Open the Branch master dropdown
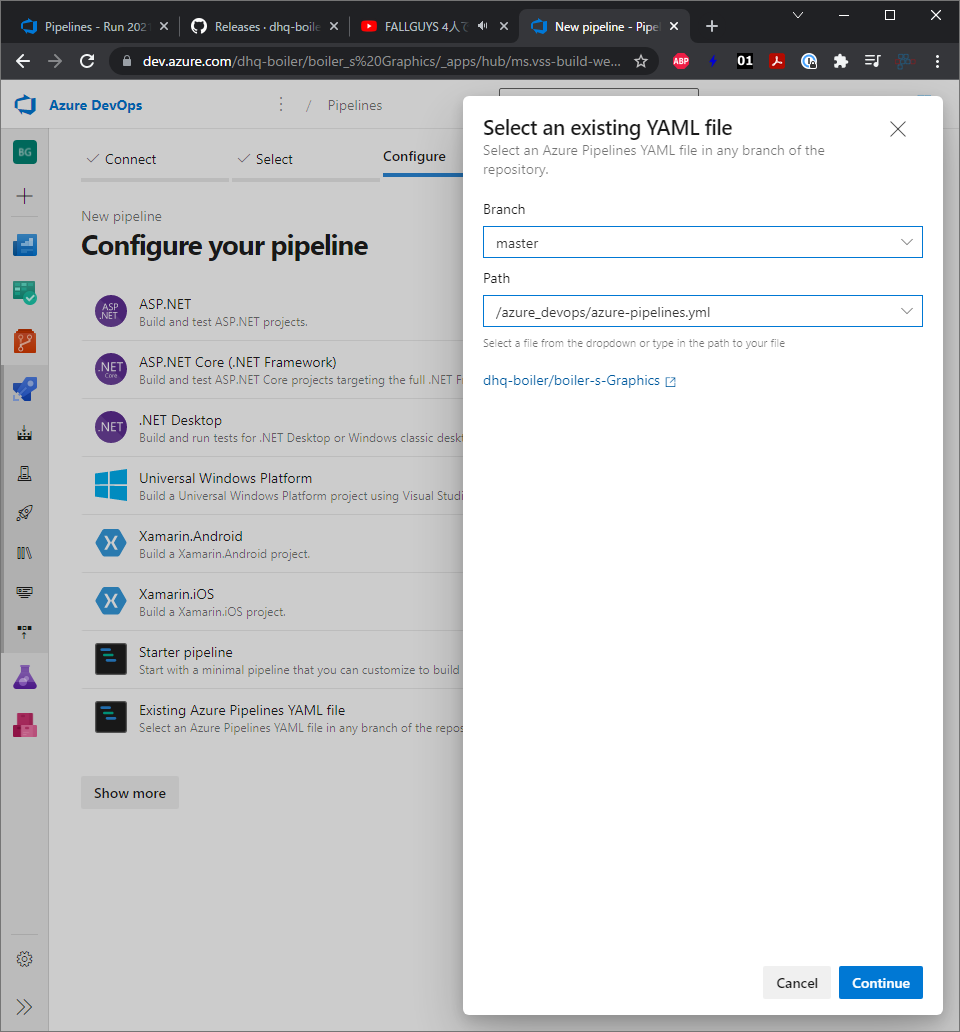Viewport: 960px width, 1032px height. [703, 242]
